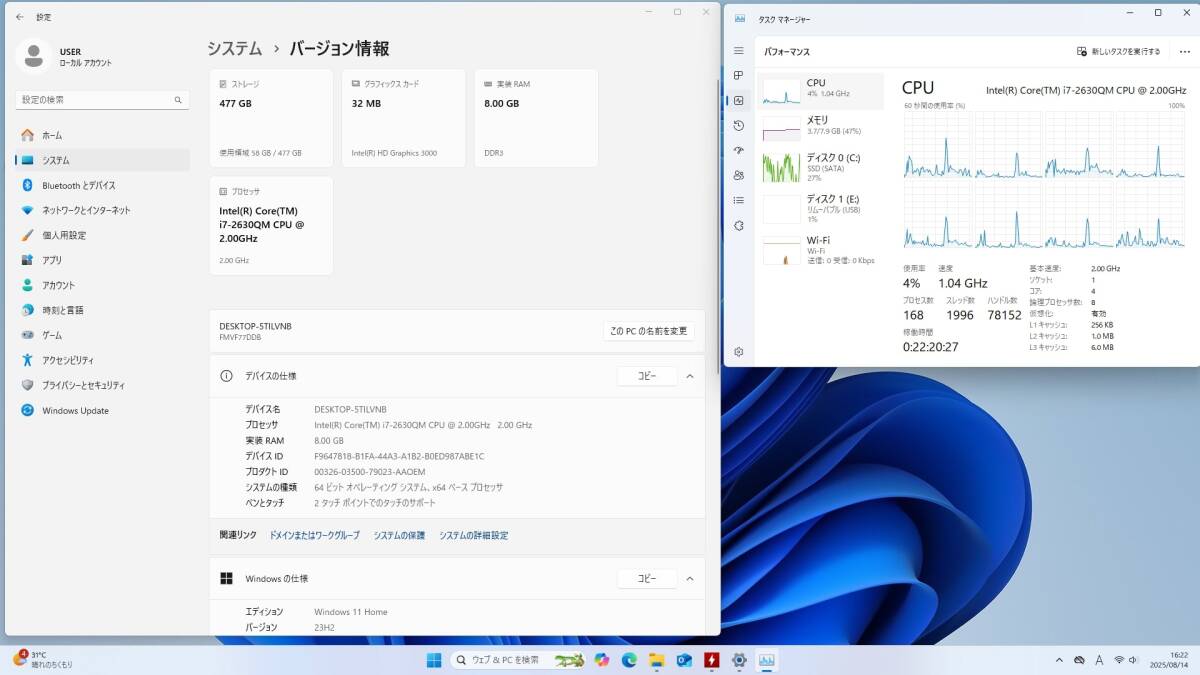The height and width of the screenshot is (675, 1200).
Task: Show hidden system tray icons chevron
Action: pos(1059,660)
